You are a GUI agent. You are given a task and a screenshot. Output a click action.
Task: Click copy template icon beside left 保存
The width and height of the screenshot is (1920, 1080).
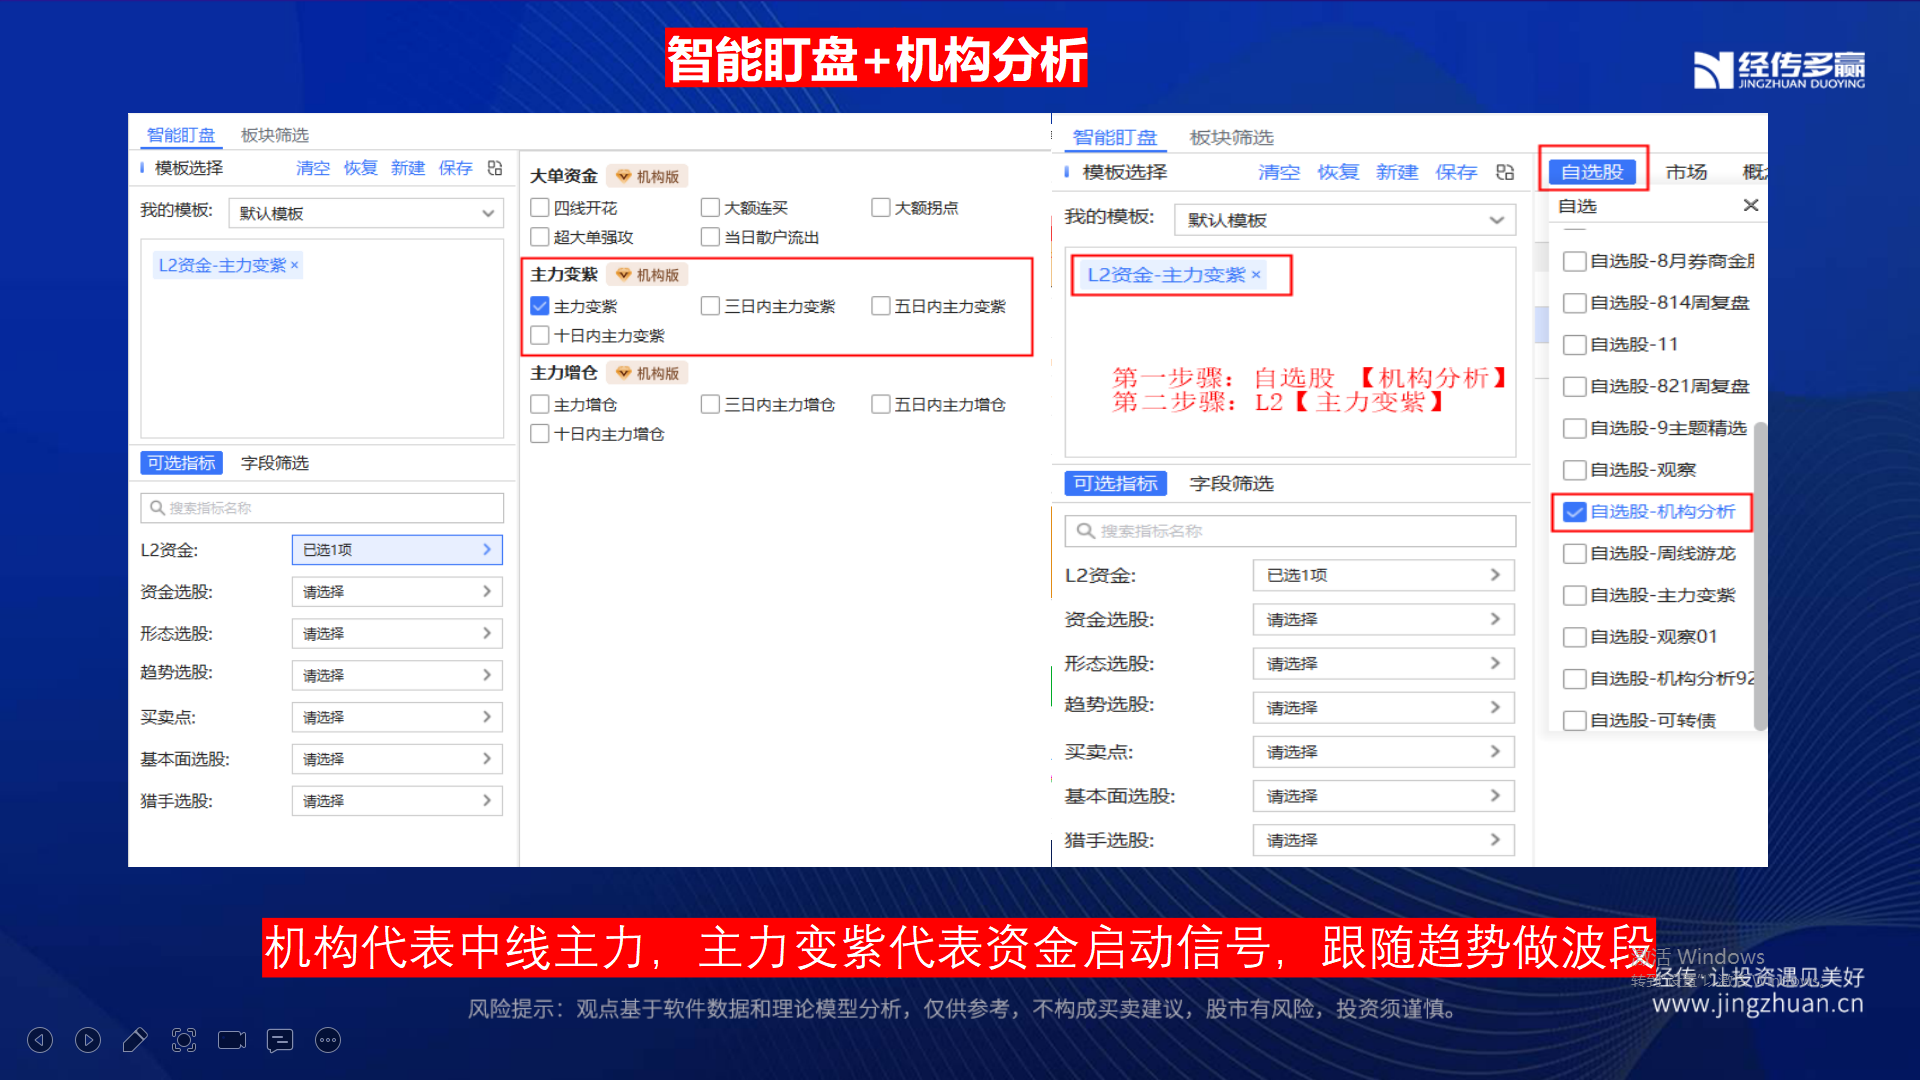coord(495,168)
